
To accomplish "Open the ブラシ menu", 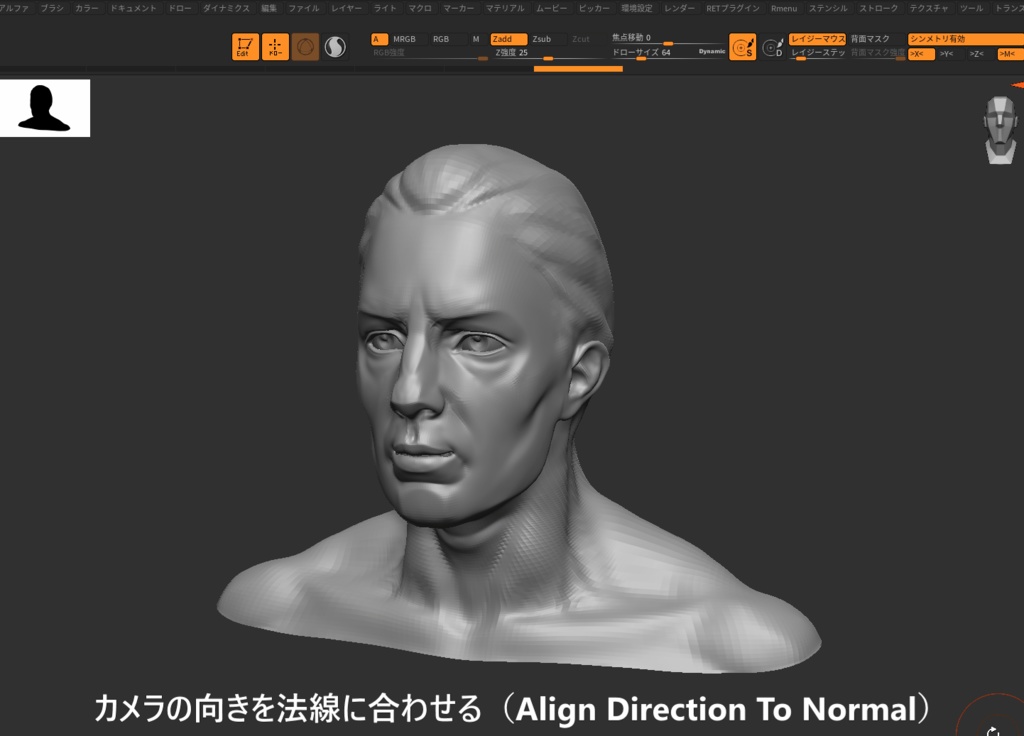I will pos(53,8).
